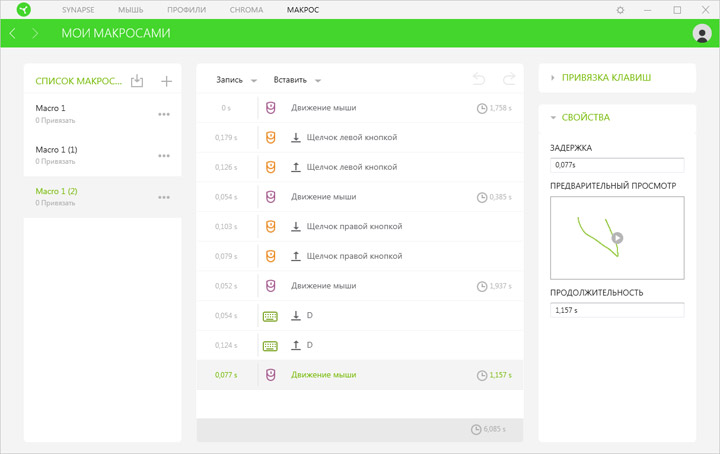
Task: Click the ПРОДОЛЖИТЕЛЬНОСТЬ duration field
Action: pos(617,310)
